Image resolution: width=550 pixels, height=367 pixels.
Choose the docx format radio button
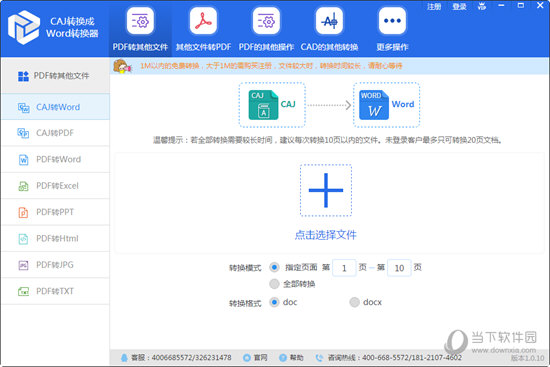tap(355, 302)
